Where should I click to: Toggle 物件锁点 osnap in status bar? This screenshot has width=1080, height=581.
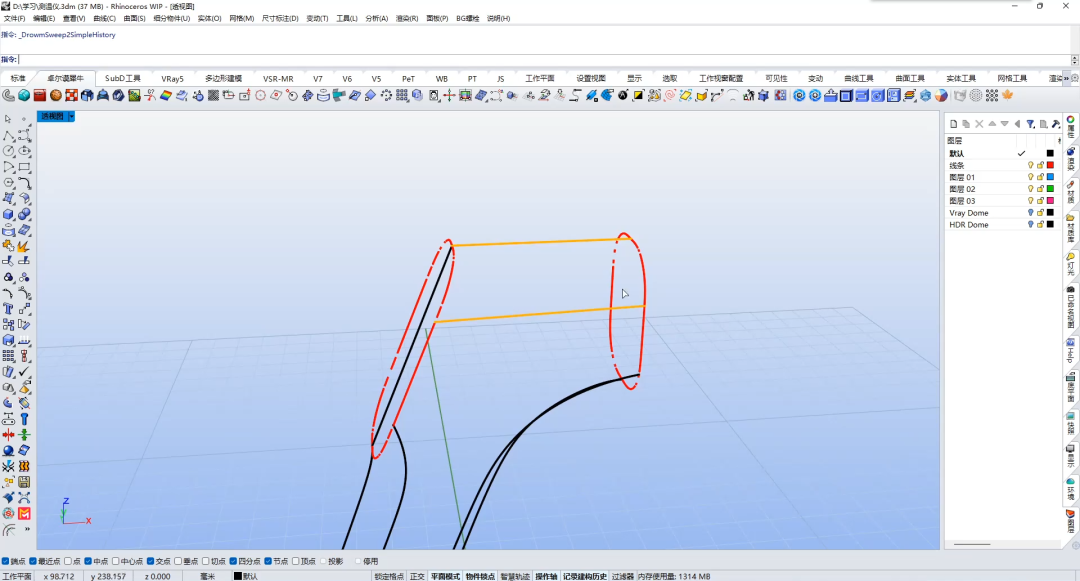pos(480,577)
